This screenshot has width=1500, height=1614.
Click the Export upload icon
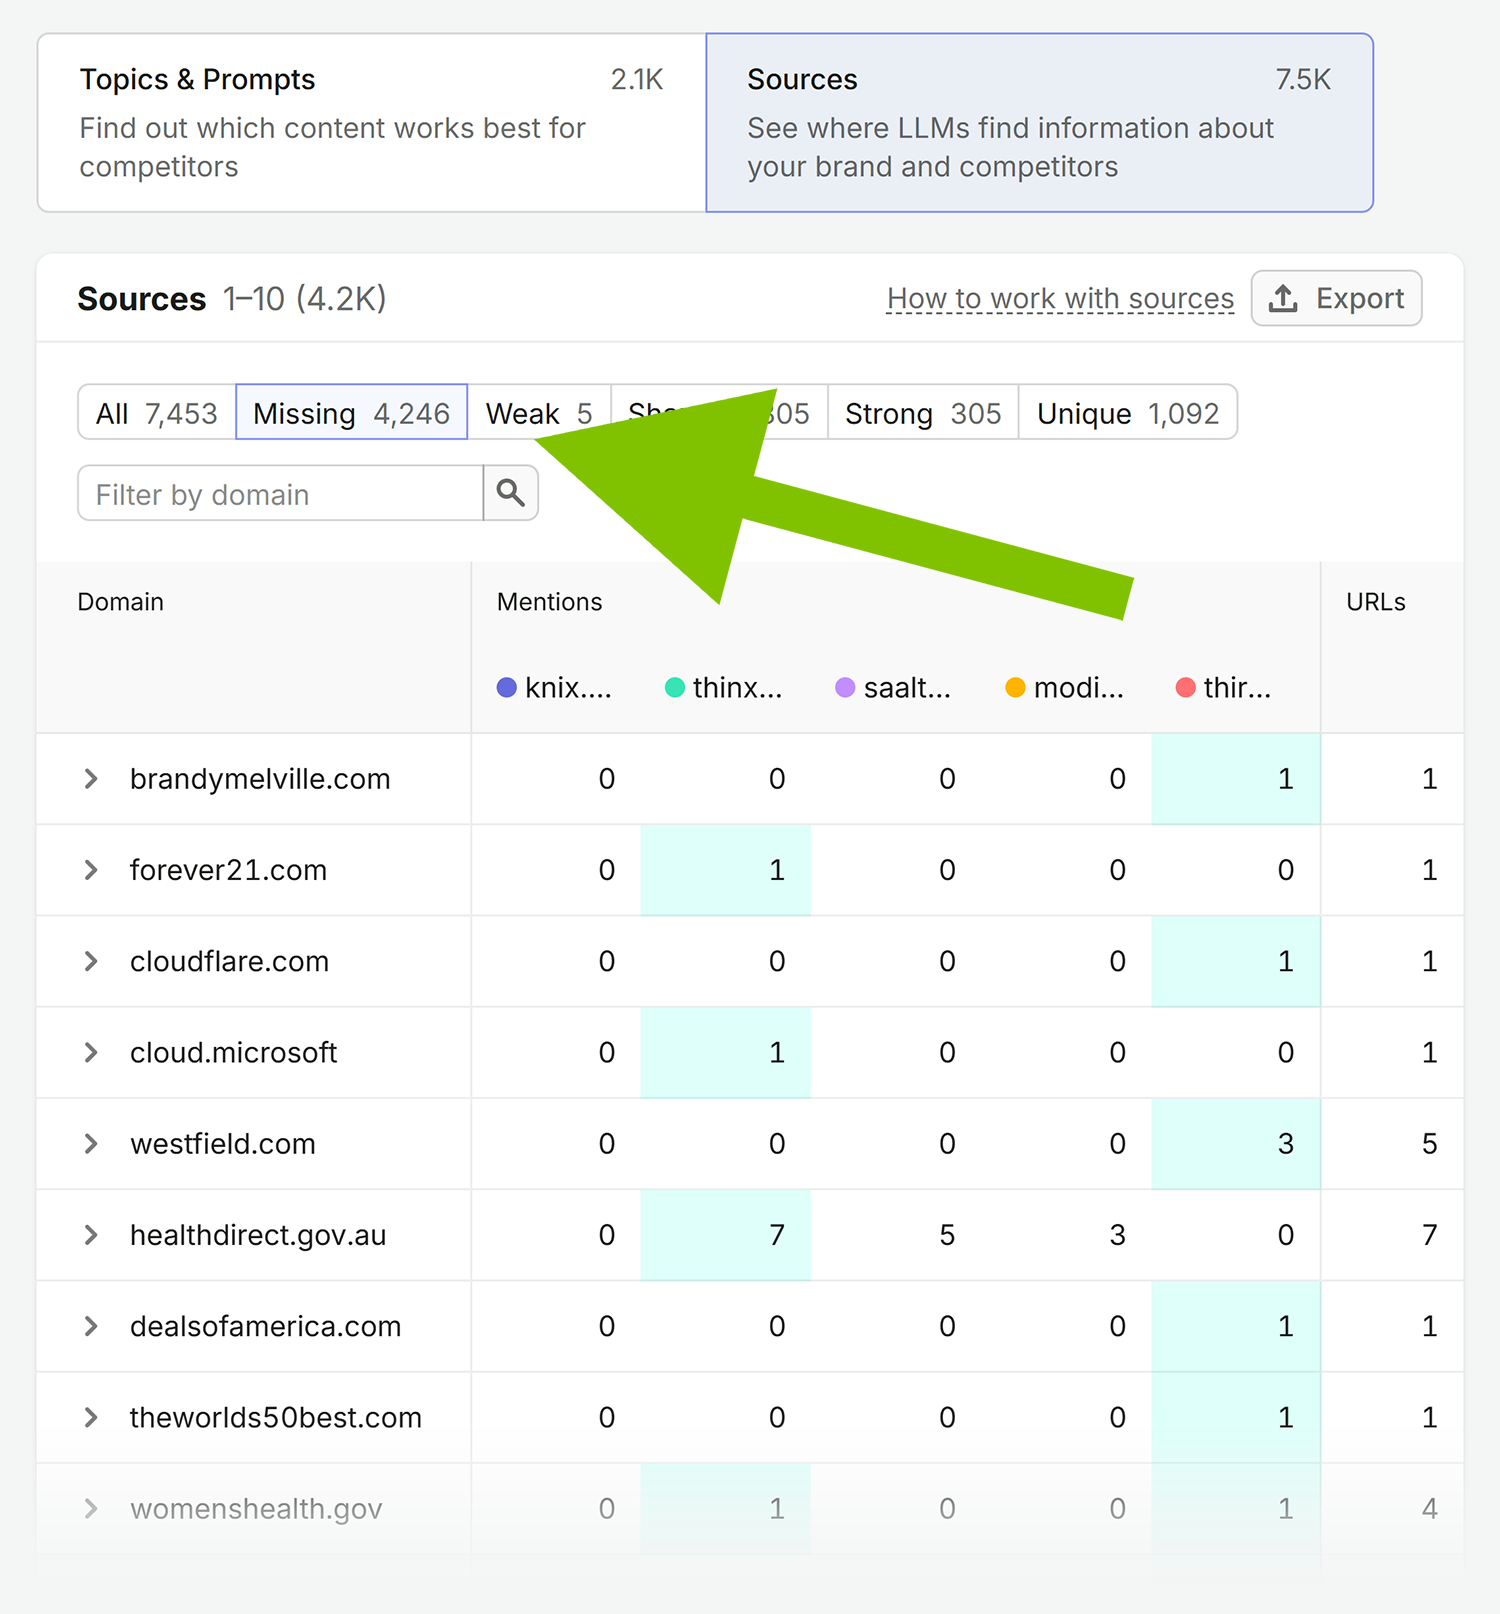1283,298
